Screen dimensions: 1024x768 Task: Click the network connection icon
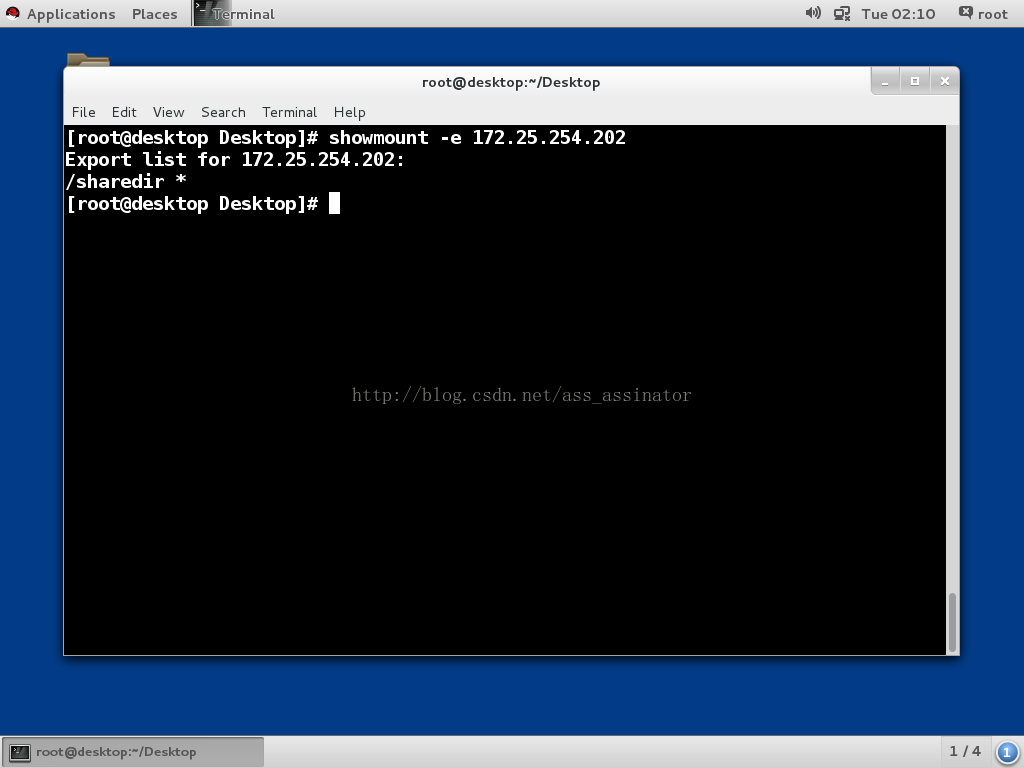842,14
